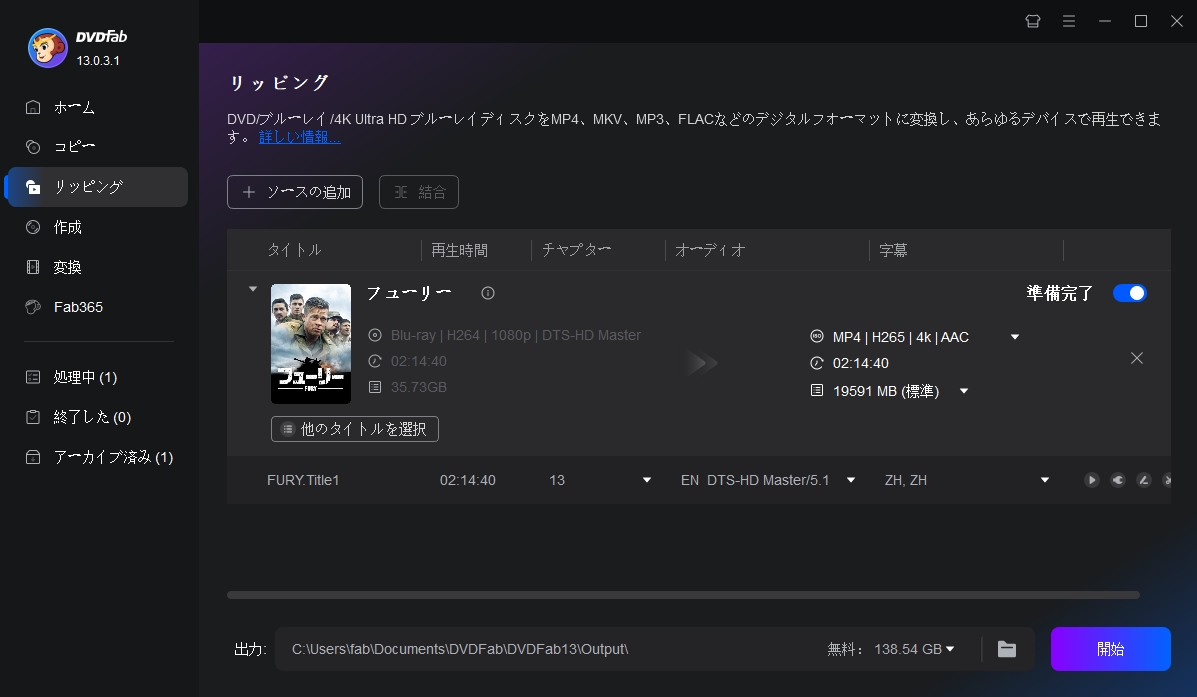Click the オーディオ column header
Image resolution: width=1197 pixels, height=697 pixels.
[710, 250]
